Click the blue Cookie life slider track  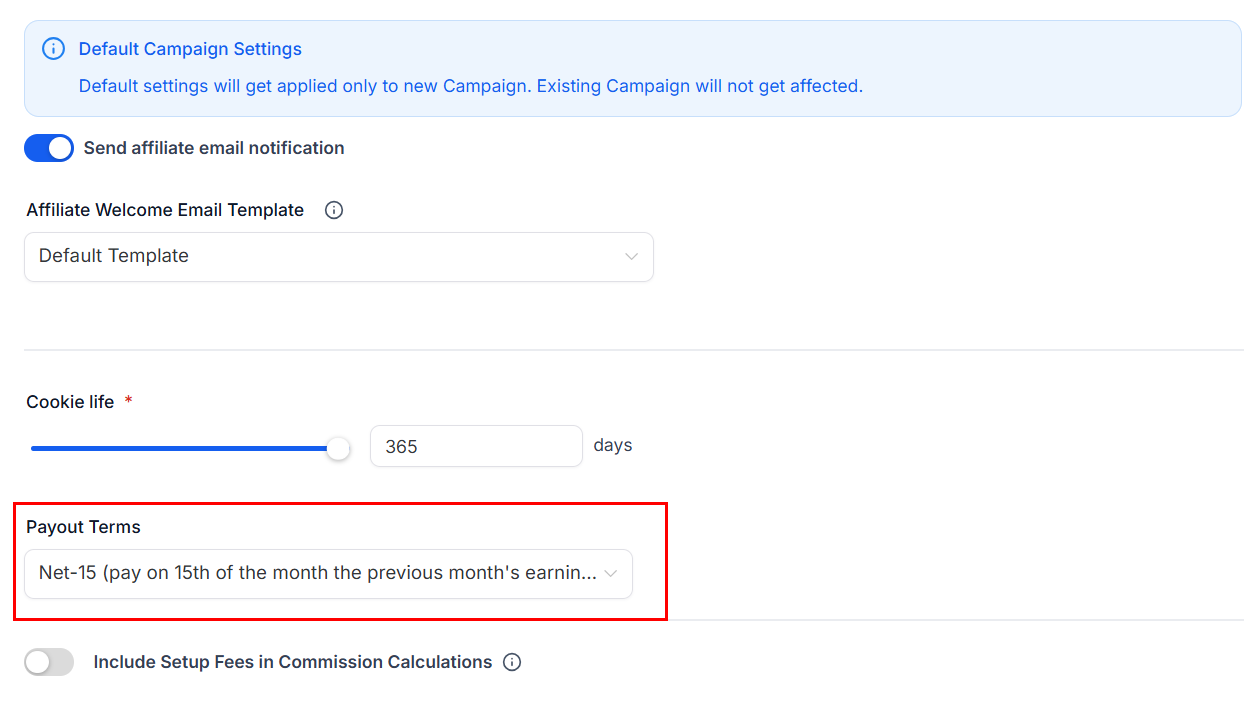point(180,448)
